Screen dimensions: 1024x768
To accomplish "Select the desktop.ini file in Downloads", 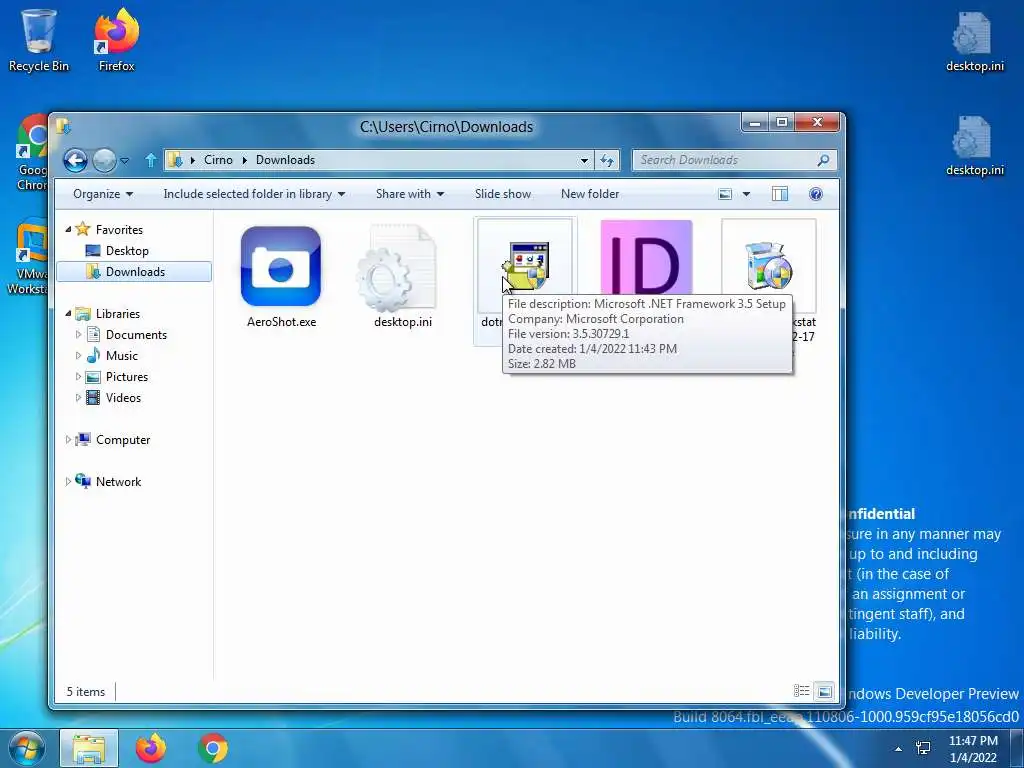I will [396, 268].
